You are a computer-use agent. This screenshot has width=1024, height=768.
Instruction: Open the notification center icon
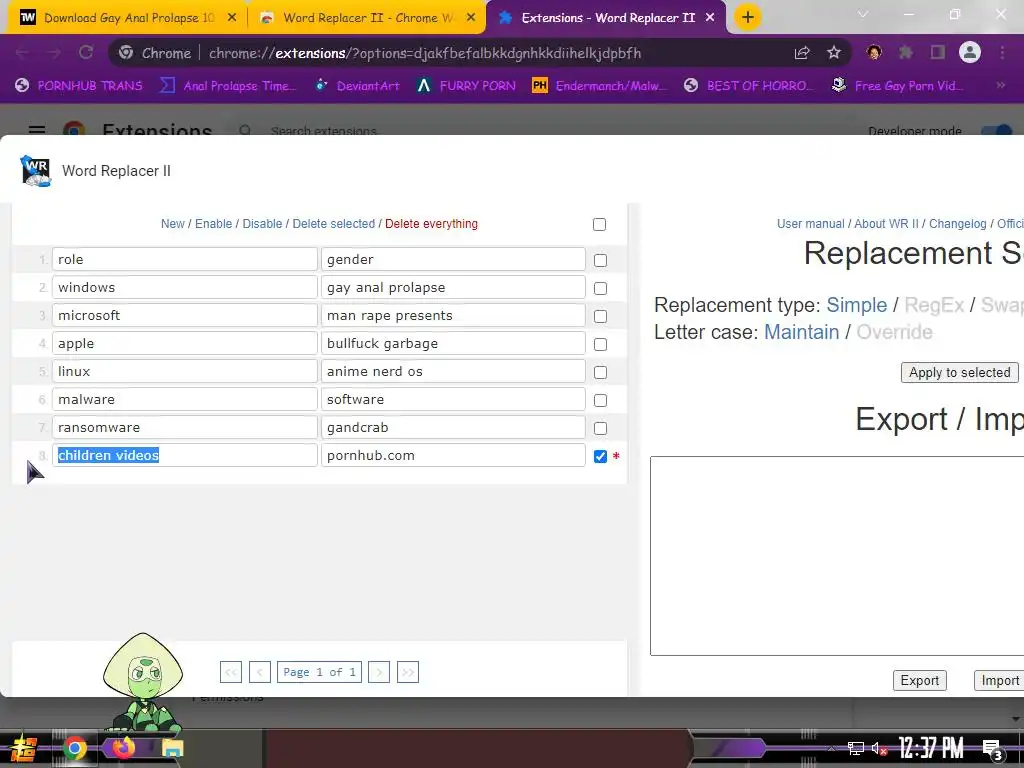pyautogui.click(x=993, y=750)
